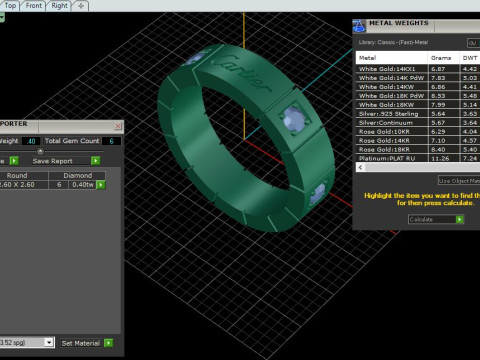Switch to the Right viewport tab

pyautogui.click(x=59, y=5)
